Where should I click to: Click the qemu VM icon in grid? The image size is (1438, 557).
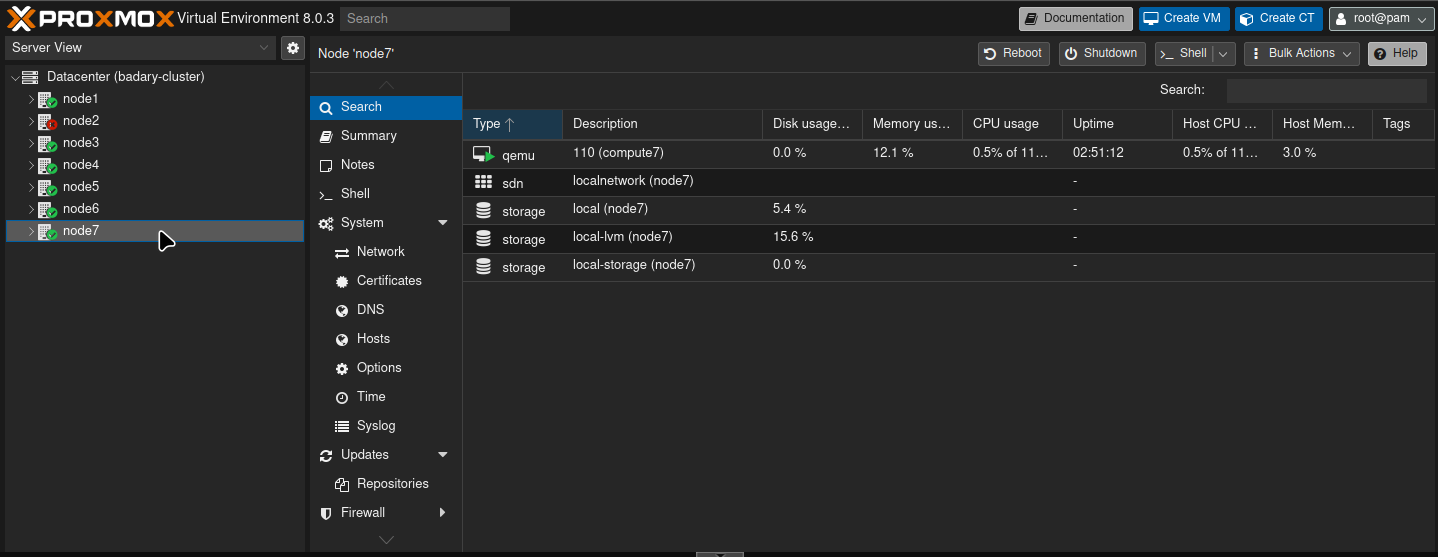484,155
